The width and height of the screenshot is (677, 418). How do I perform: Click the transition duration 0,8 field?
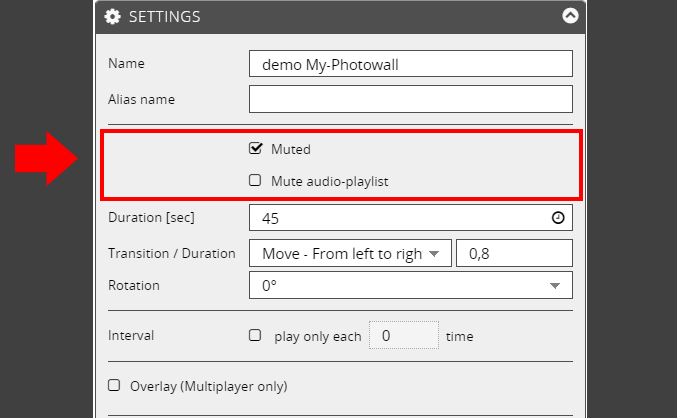[x=514, y=253]
